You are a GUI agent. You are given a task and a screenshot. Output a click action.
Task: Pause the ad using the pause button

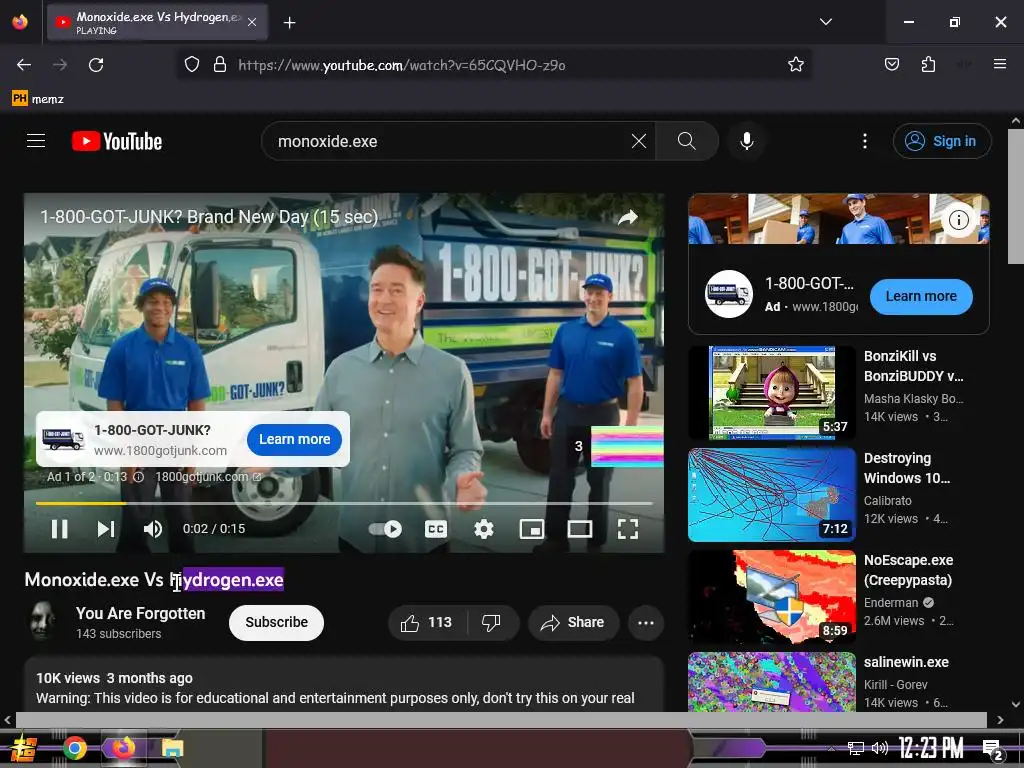59,529
